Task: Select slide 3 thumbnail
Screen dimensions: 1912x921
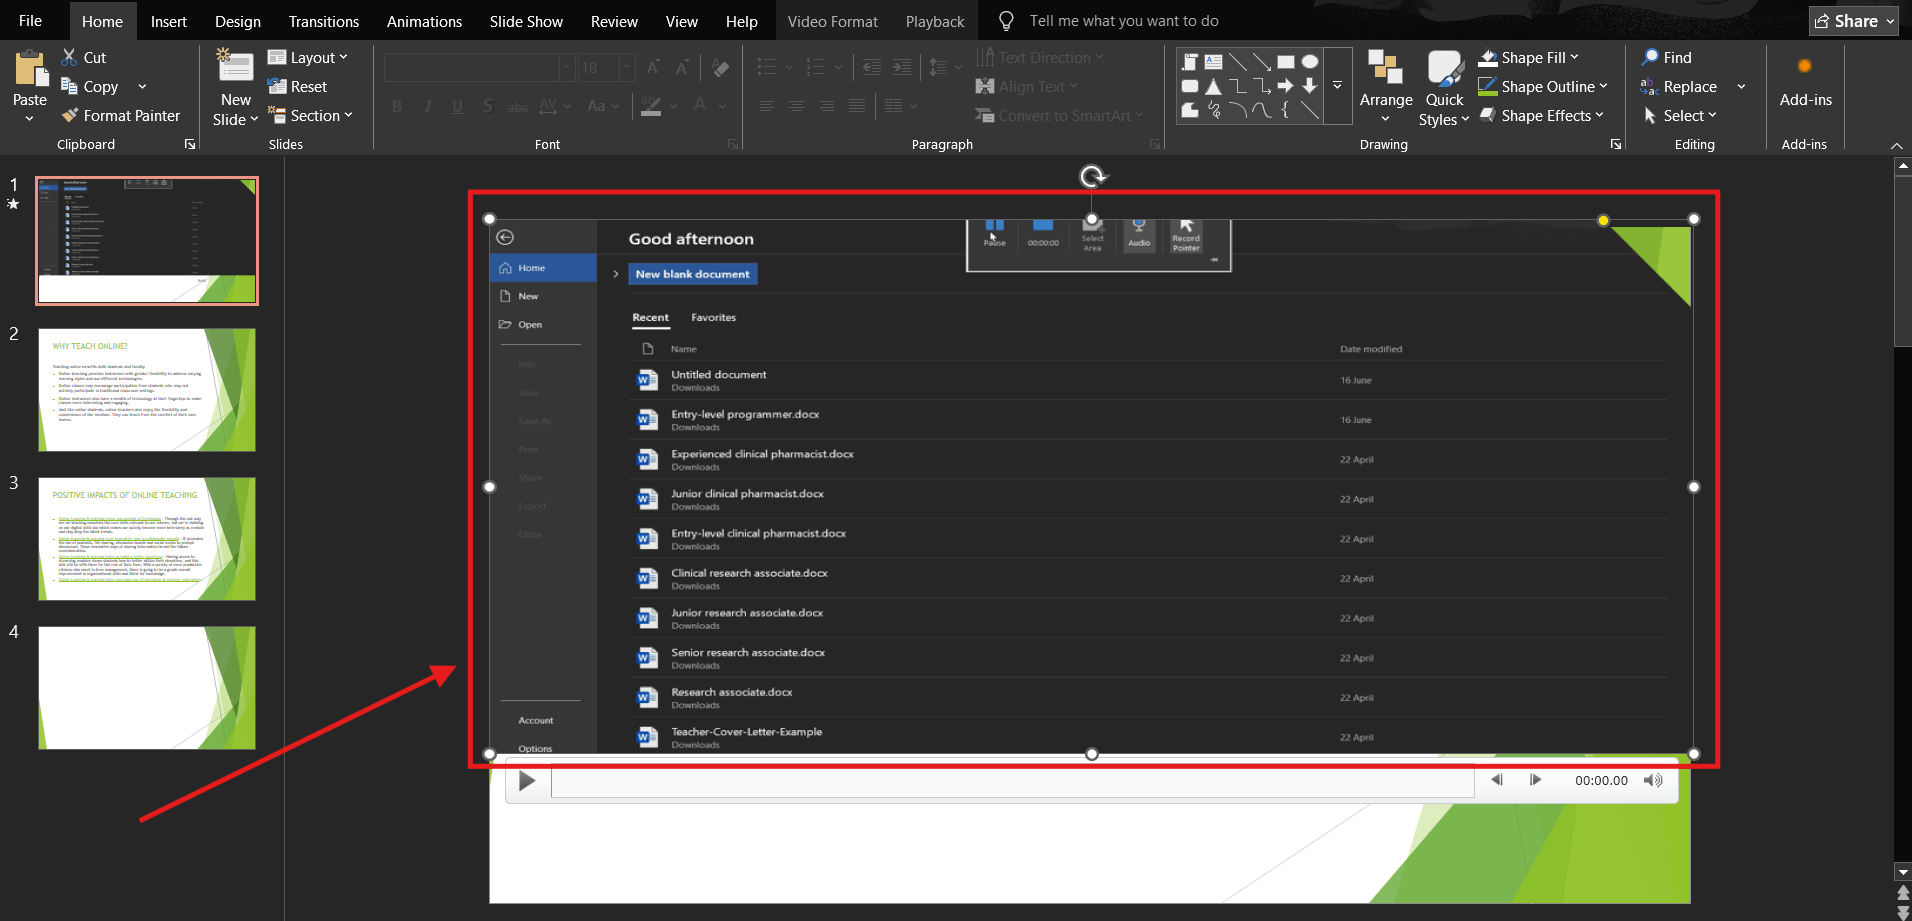Action: [146, 538]
